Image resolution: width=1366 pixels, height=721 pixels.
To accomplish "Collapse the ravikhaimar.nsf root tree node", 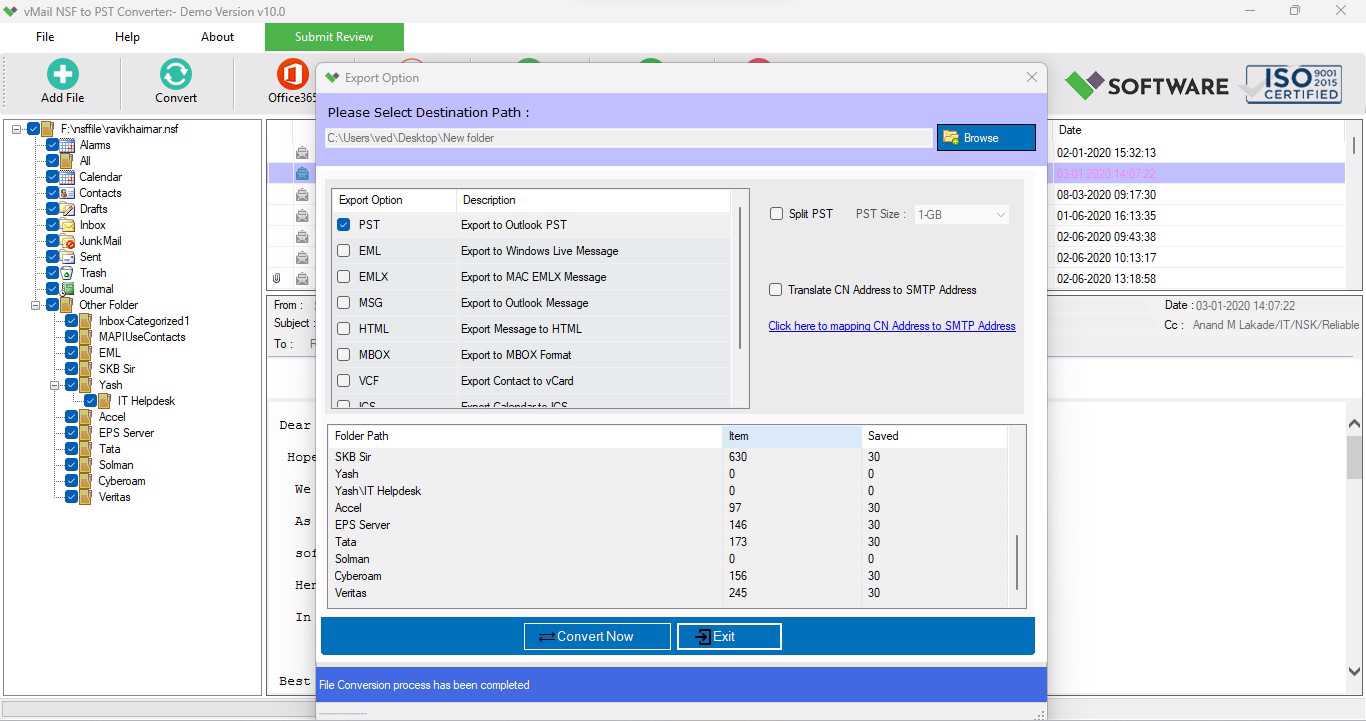I will click(17, 129).
